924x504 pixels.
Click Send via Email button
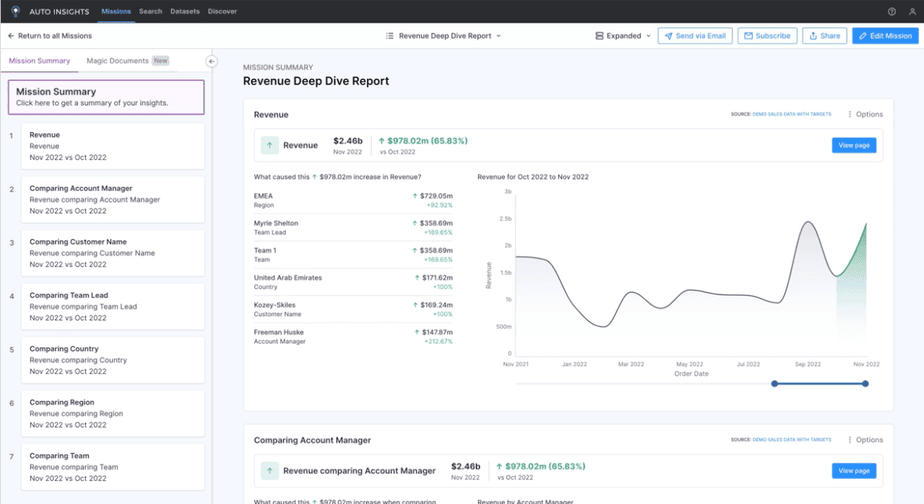(x=695, y=36)
